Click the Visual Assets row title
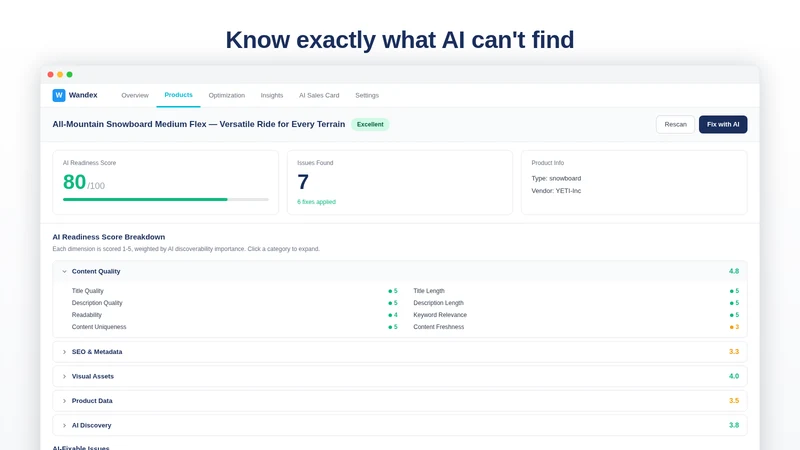 coord(93,377)
